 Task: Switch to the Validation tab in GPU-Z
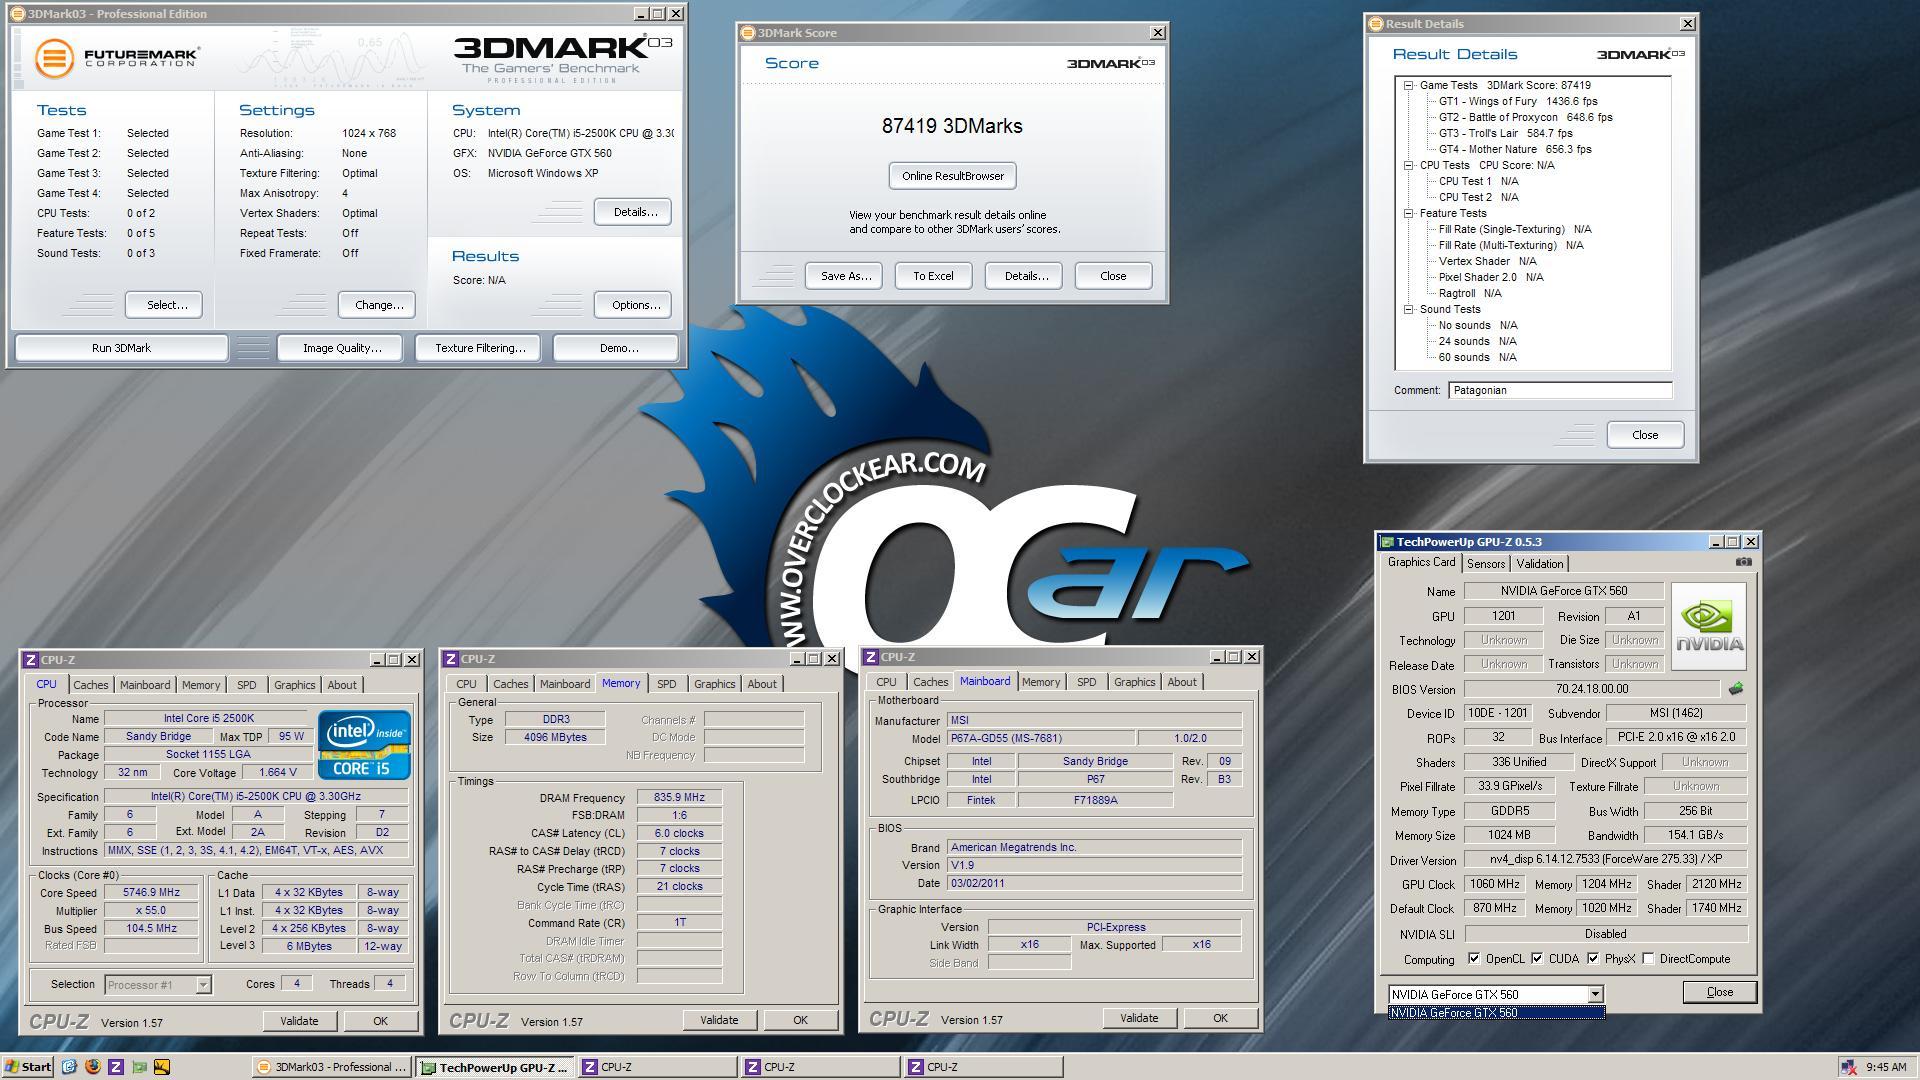coord(1539,564)
